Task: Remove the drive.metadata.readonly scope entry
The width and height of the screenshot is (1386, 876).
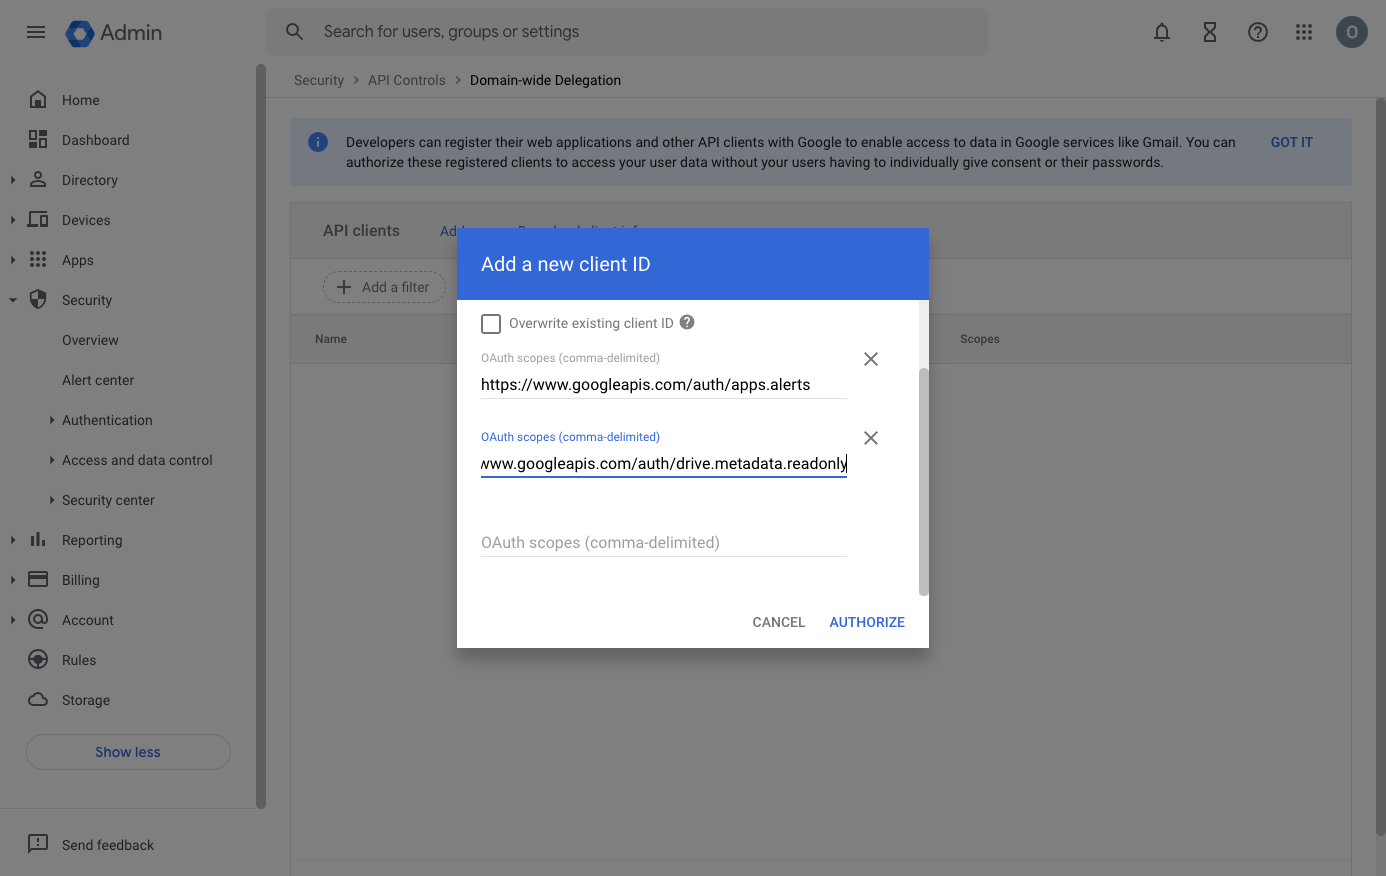Action: tap(870, 438)
